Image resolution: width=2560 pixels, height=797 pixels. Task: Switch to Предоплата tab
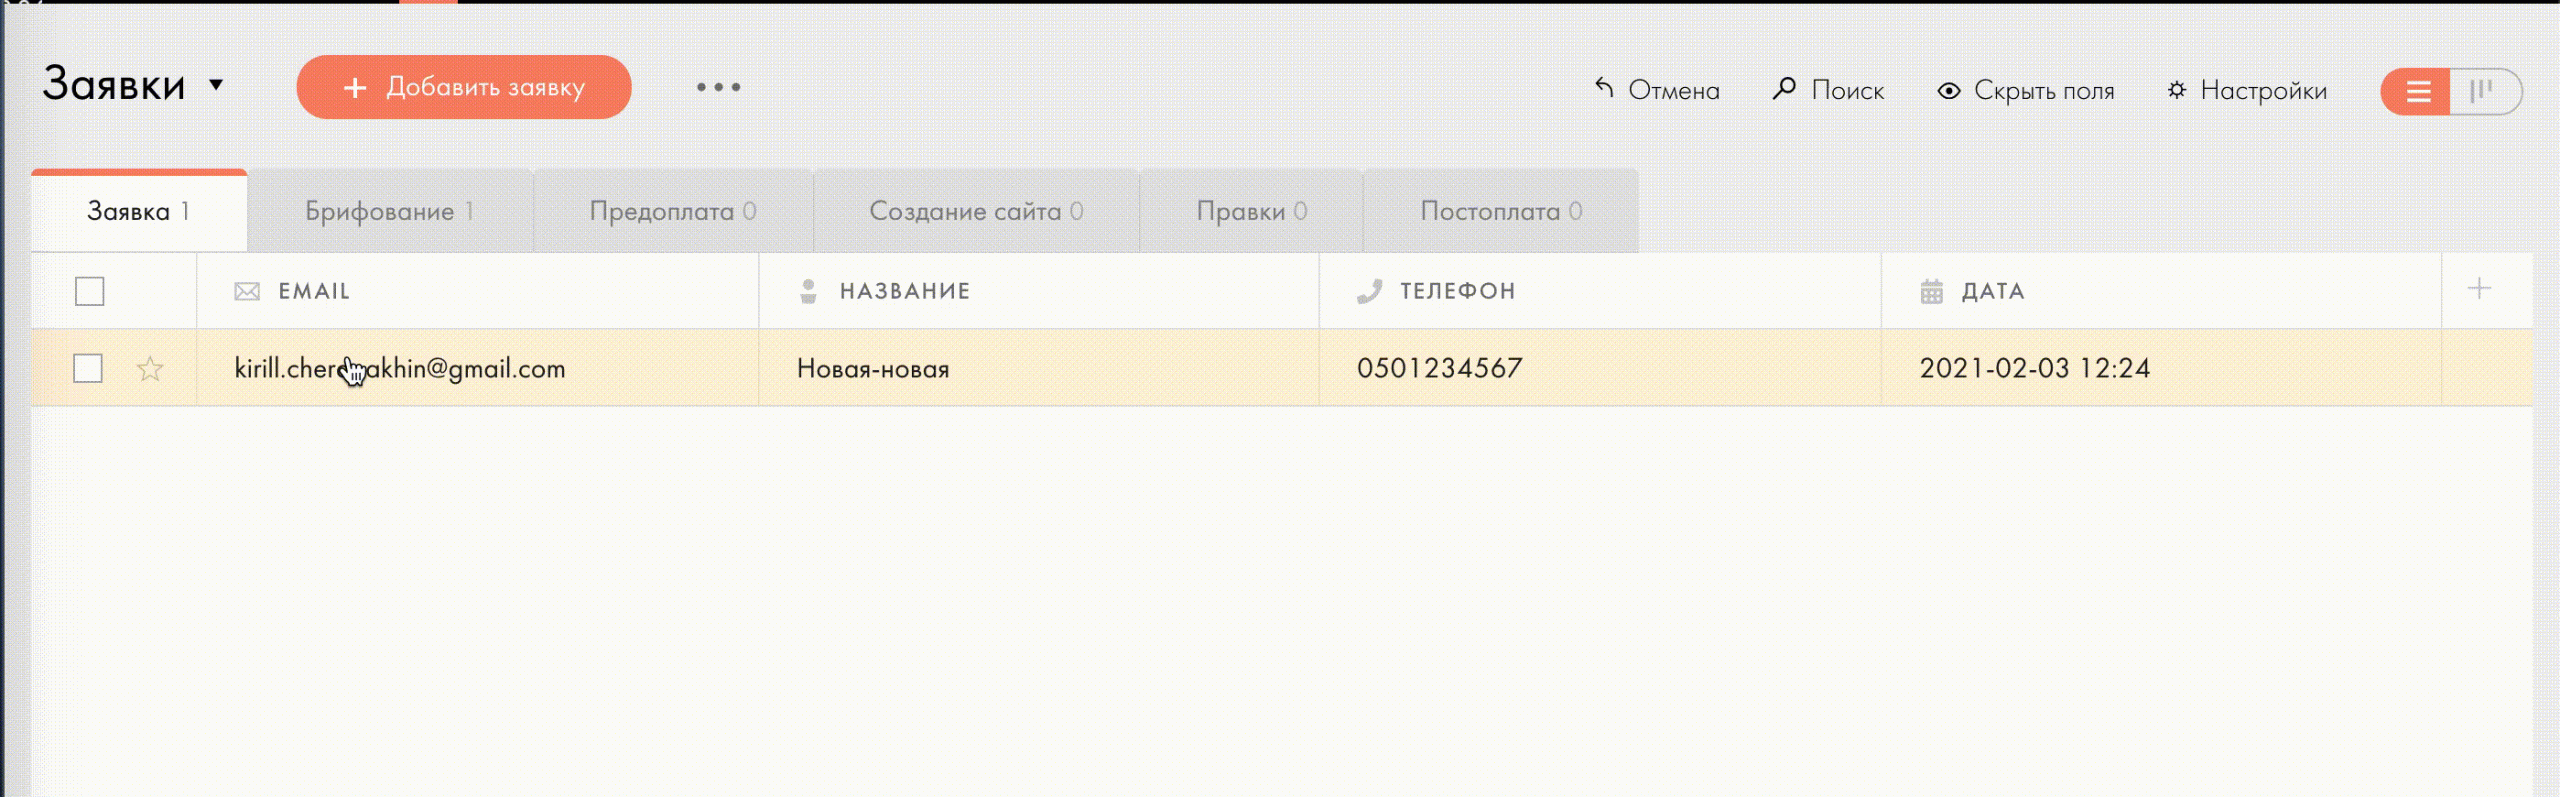672,211
